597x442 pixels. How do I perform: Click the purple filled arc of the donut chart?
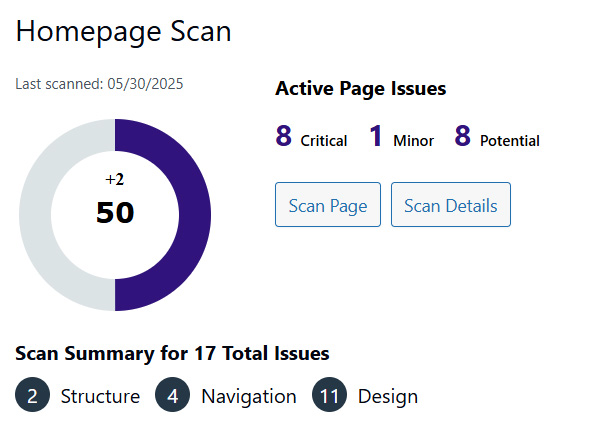pyautogui.click(x=194, y=215)
